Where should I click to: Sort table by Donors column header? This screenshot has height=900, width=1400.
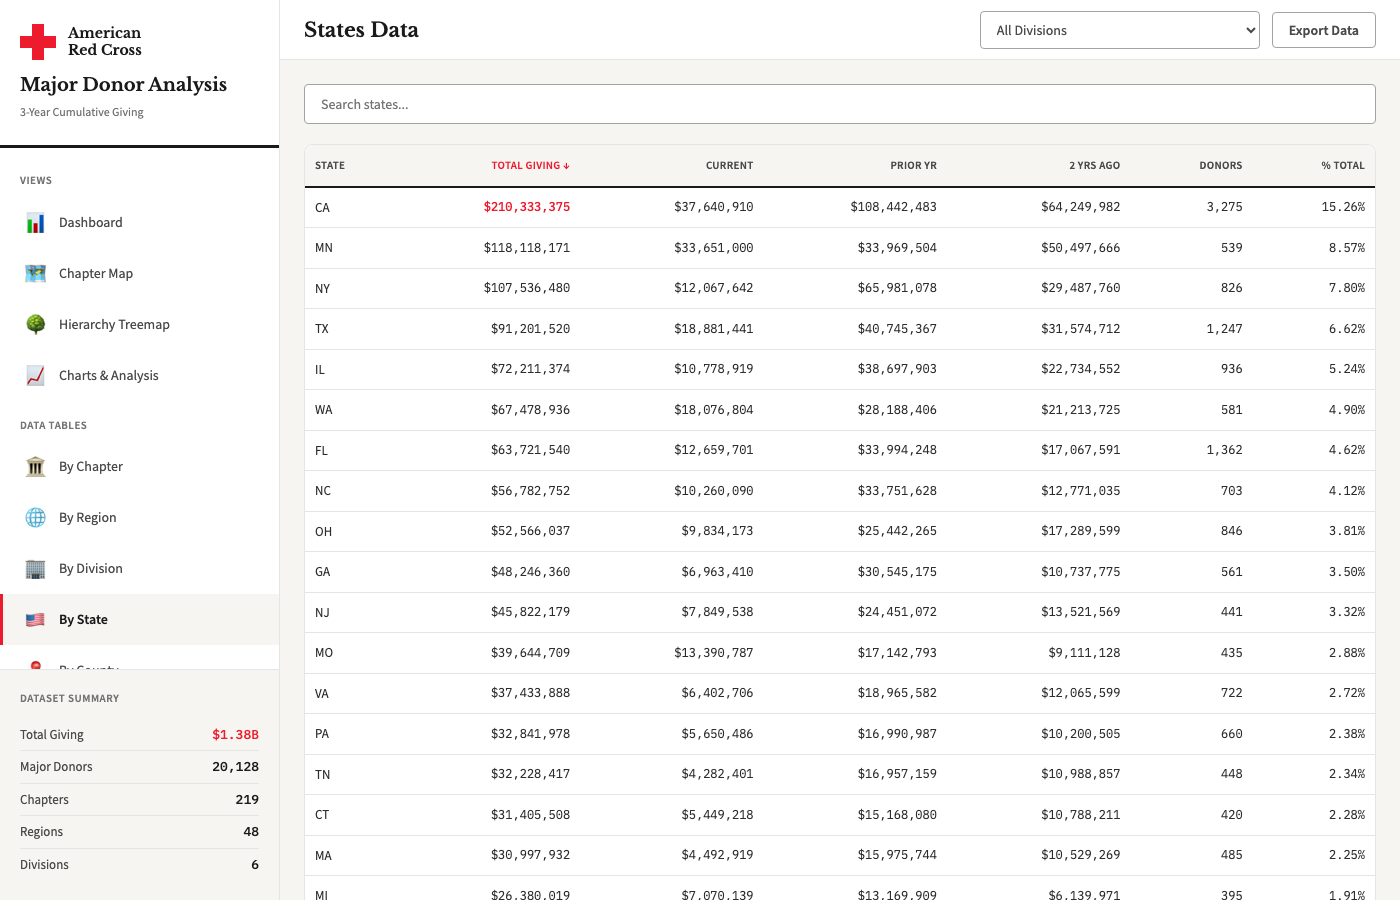click(1220, 166)
